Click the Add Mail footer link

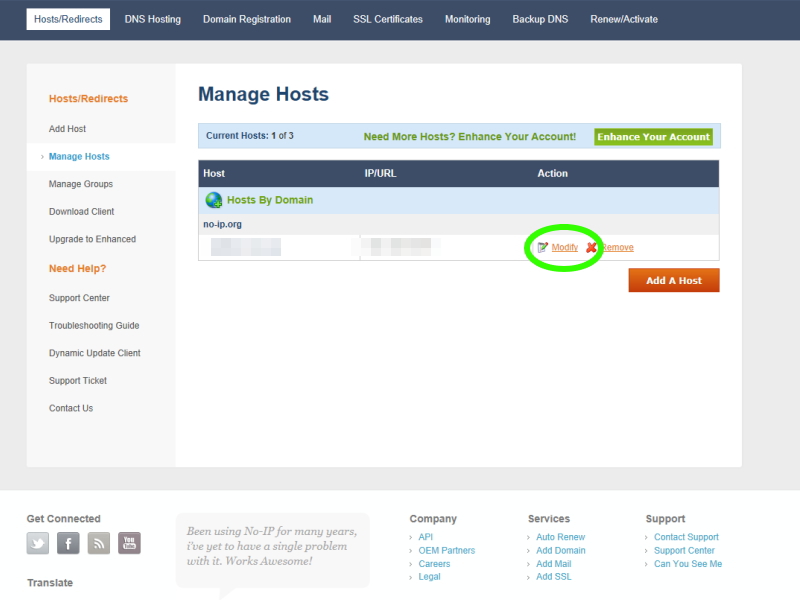point(554,564)
